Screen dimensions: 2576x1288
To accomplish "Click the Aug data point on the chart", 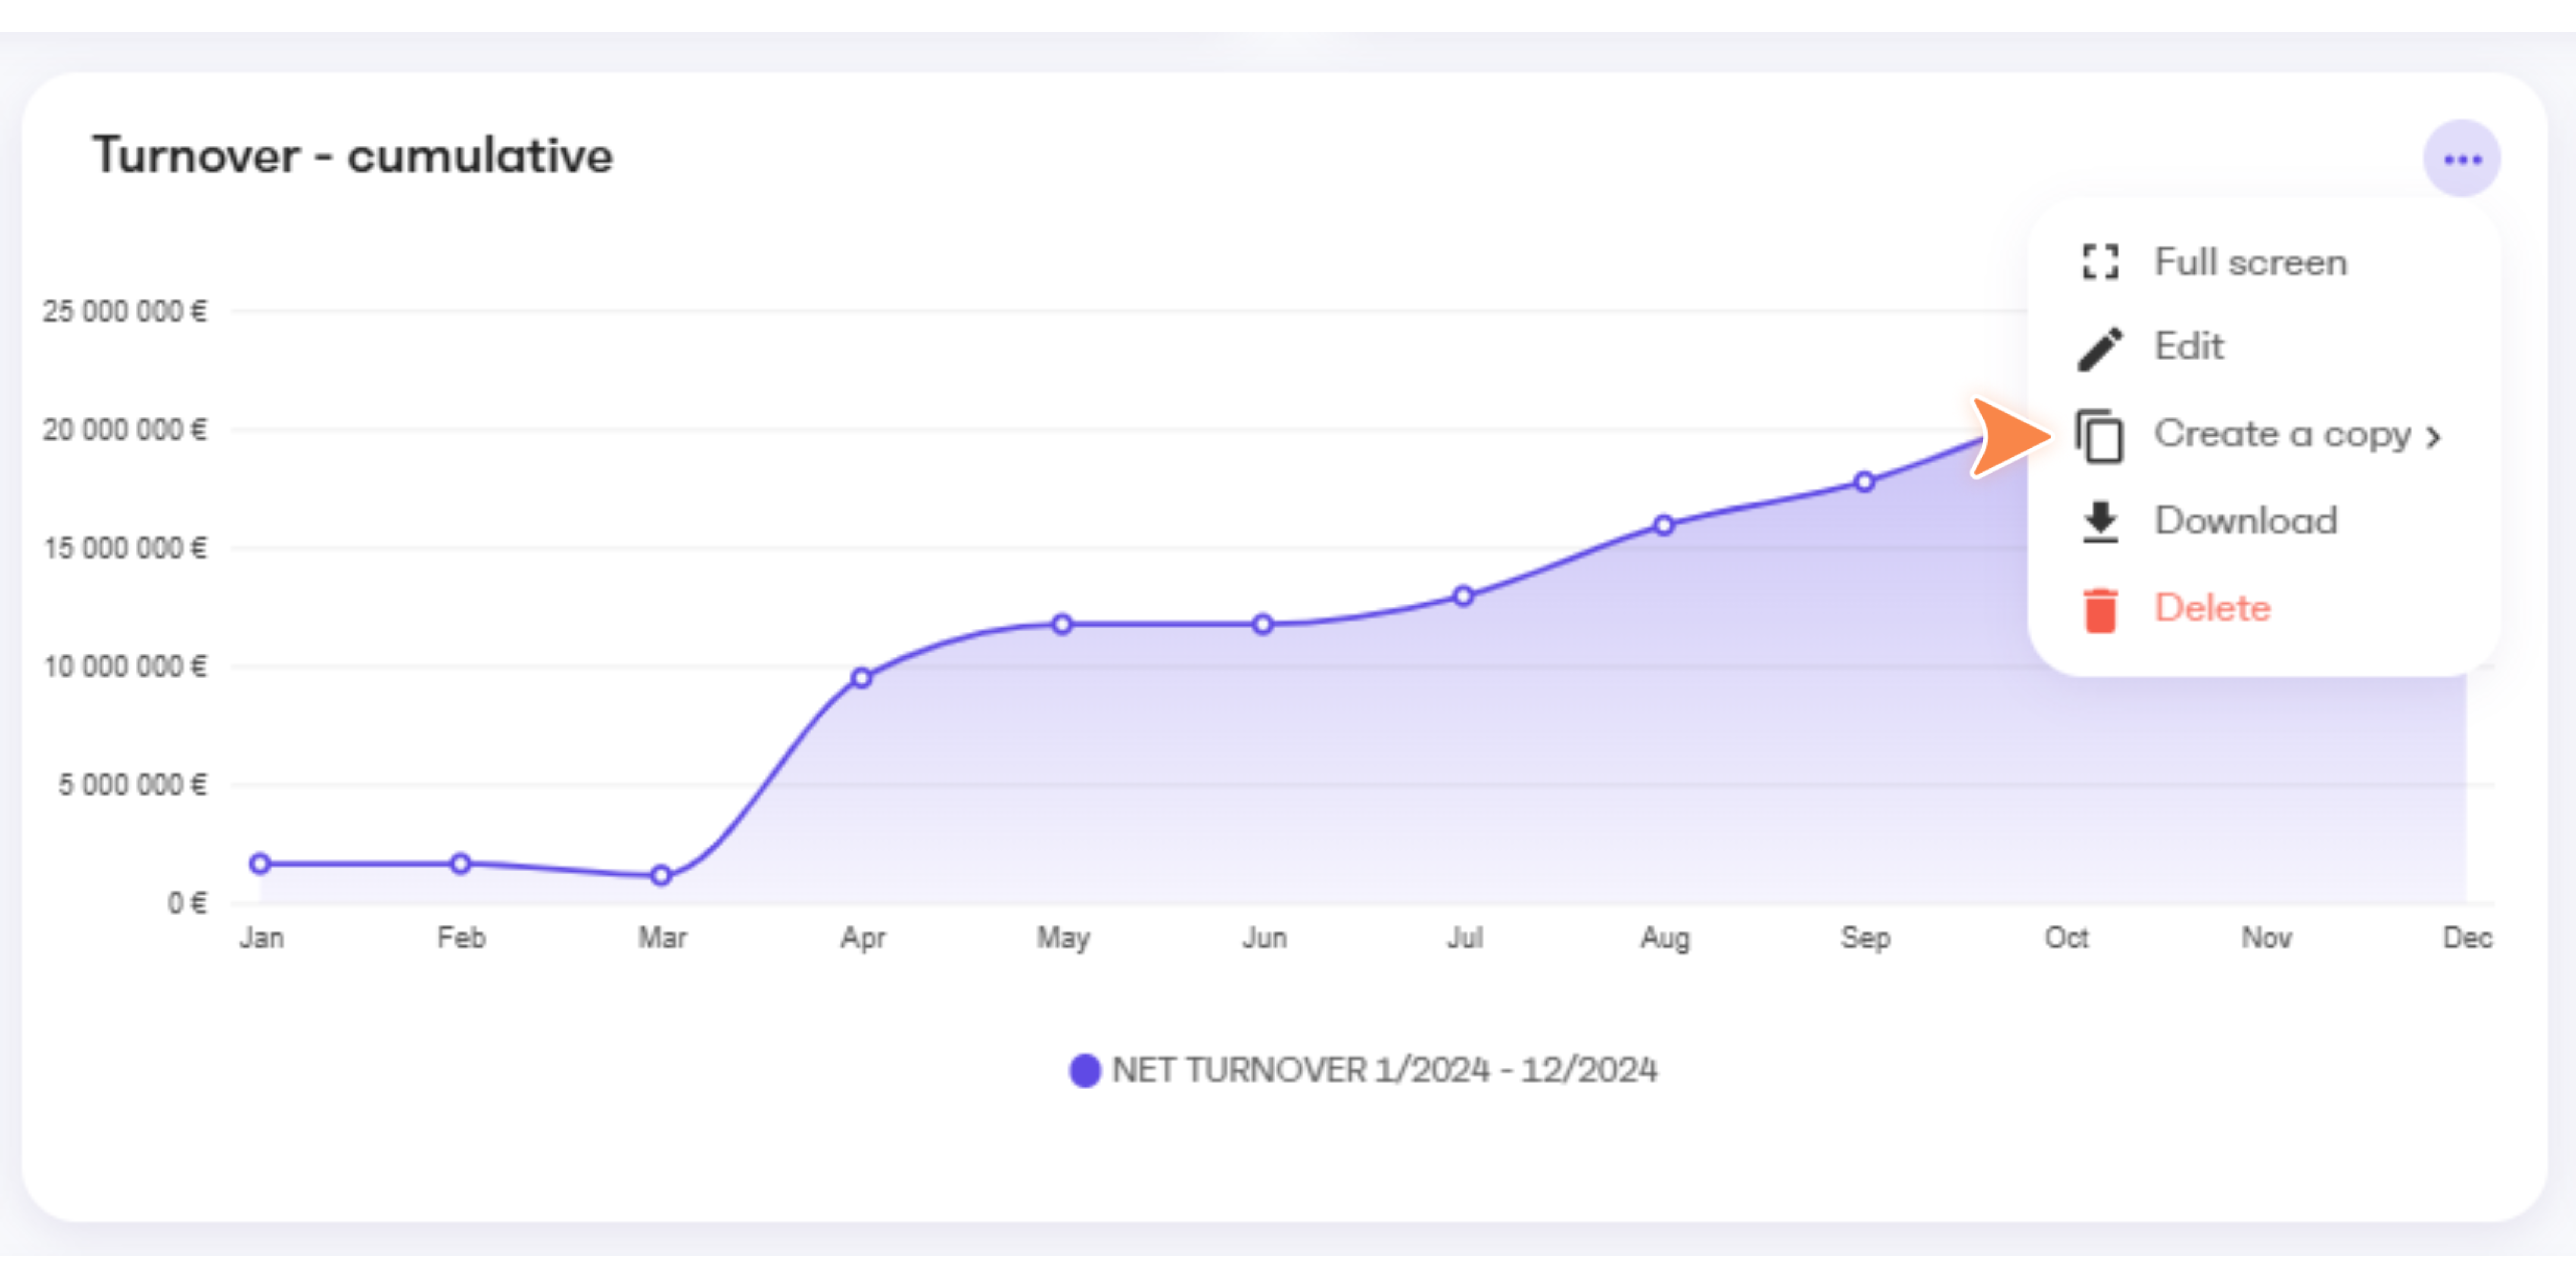I will click(1664, 525).
